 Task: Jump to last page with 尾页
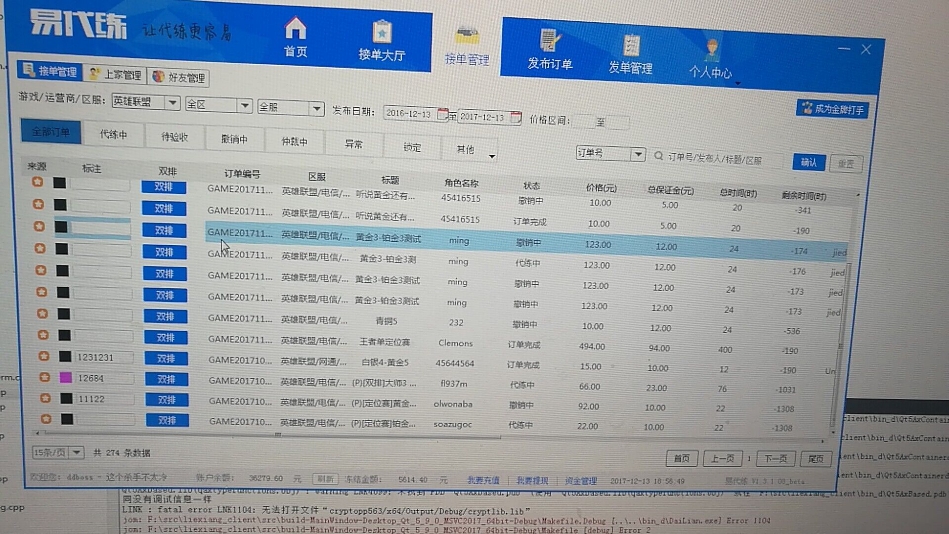tap(816, 459)
